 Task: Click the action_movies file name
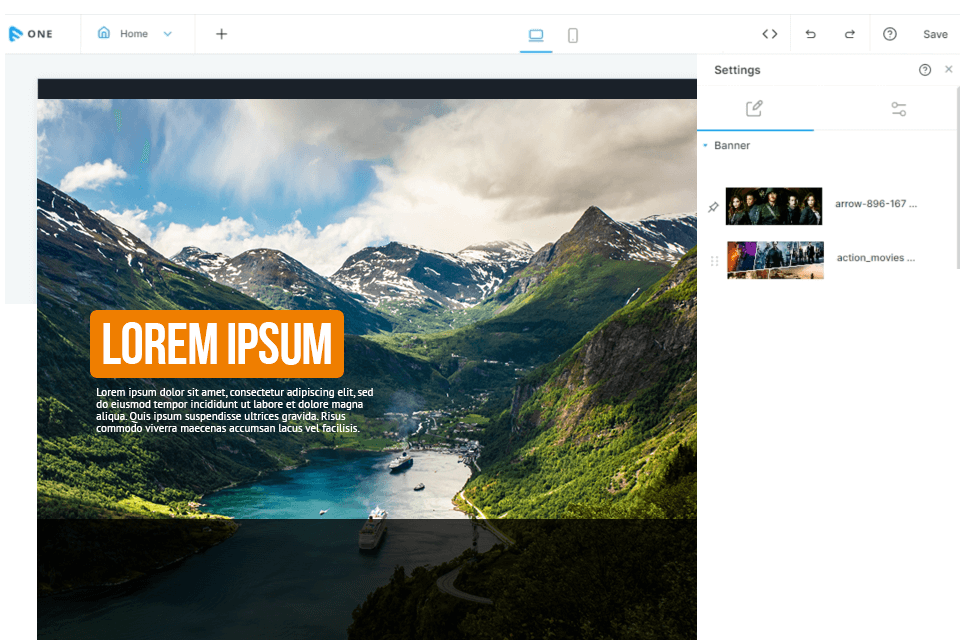(876, 258)
